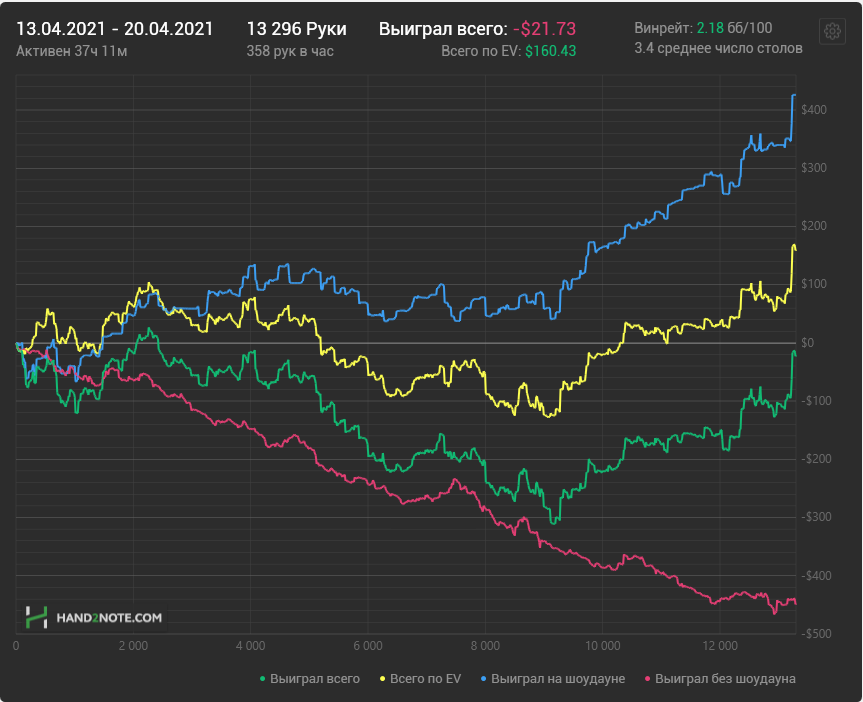Click the '-$100' y-axis label
This screenshot has height=702, width=863.
point(816,400)
